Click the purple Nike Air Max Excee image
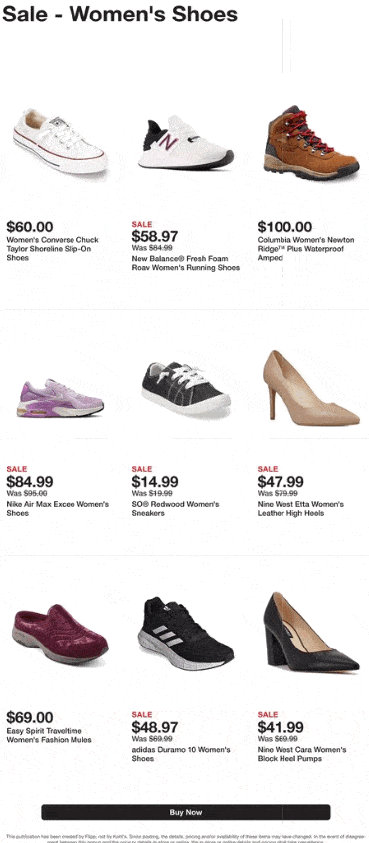The width and height of the screenshot is (369, 843). pos(60,398)
